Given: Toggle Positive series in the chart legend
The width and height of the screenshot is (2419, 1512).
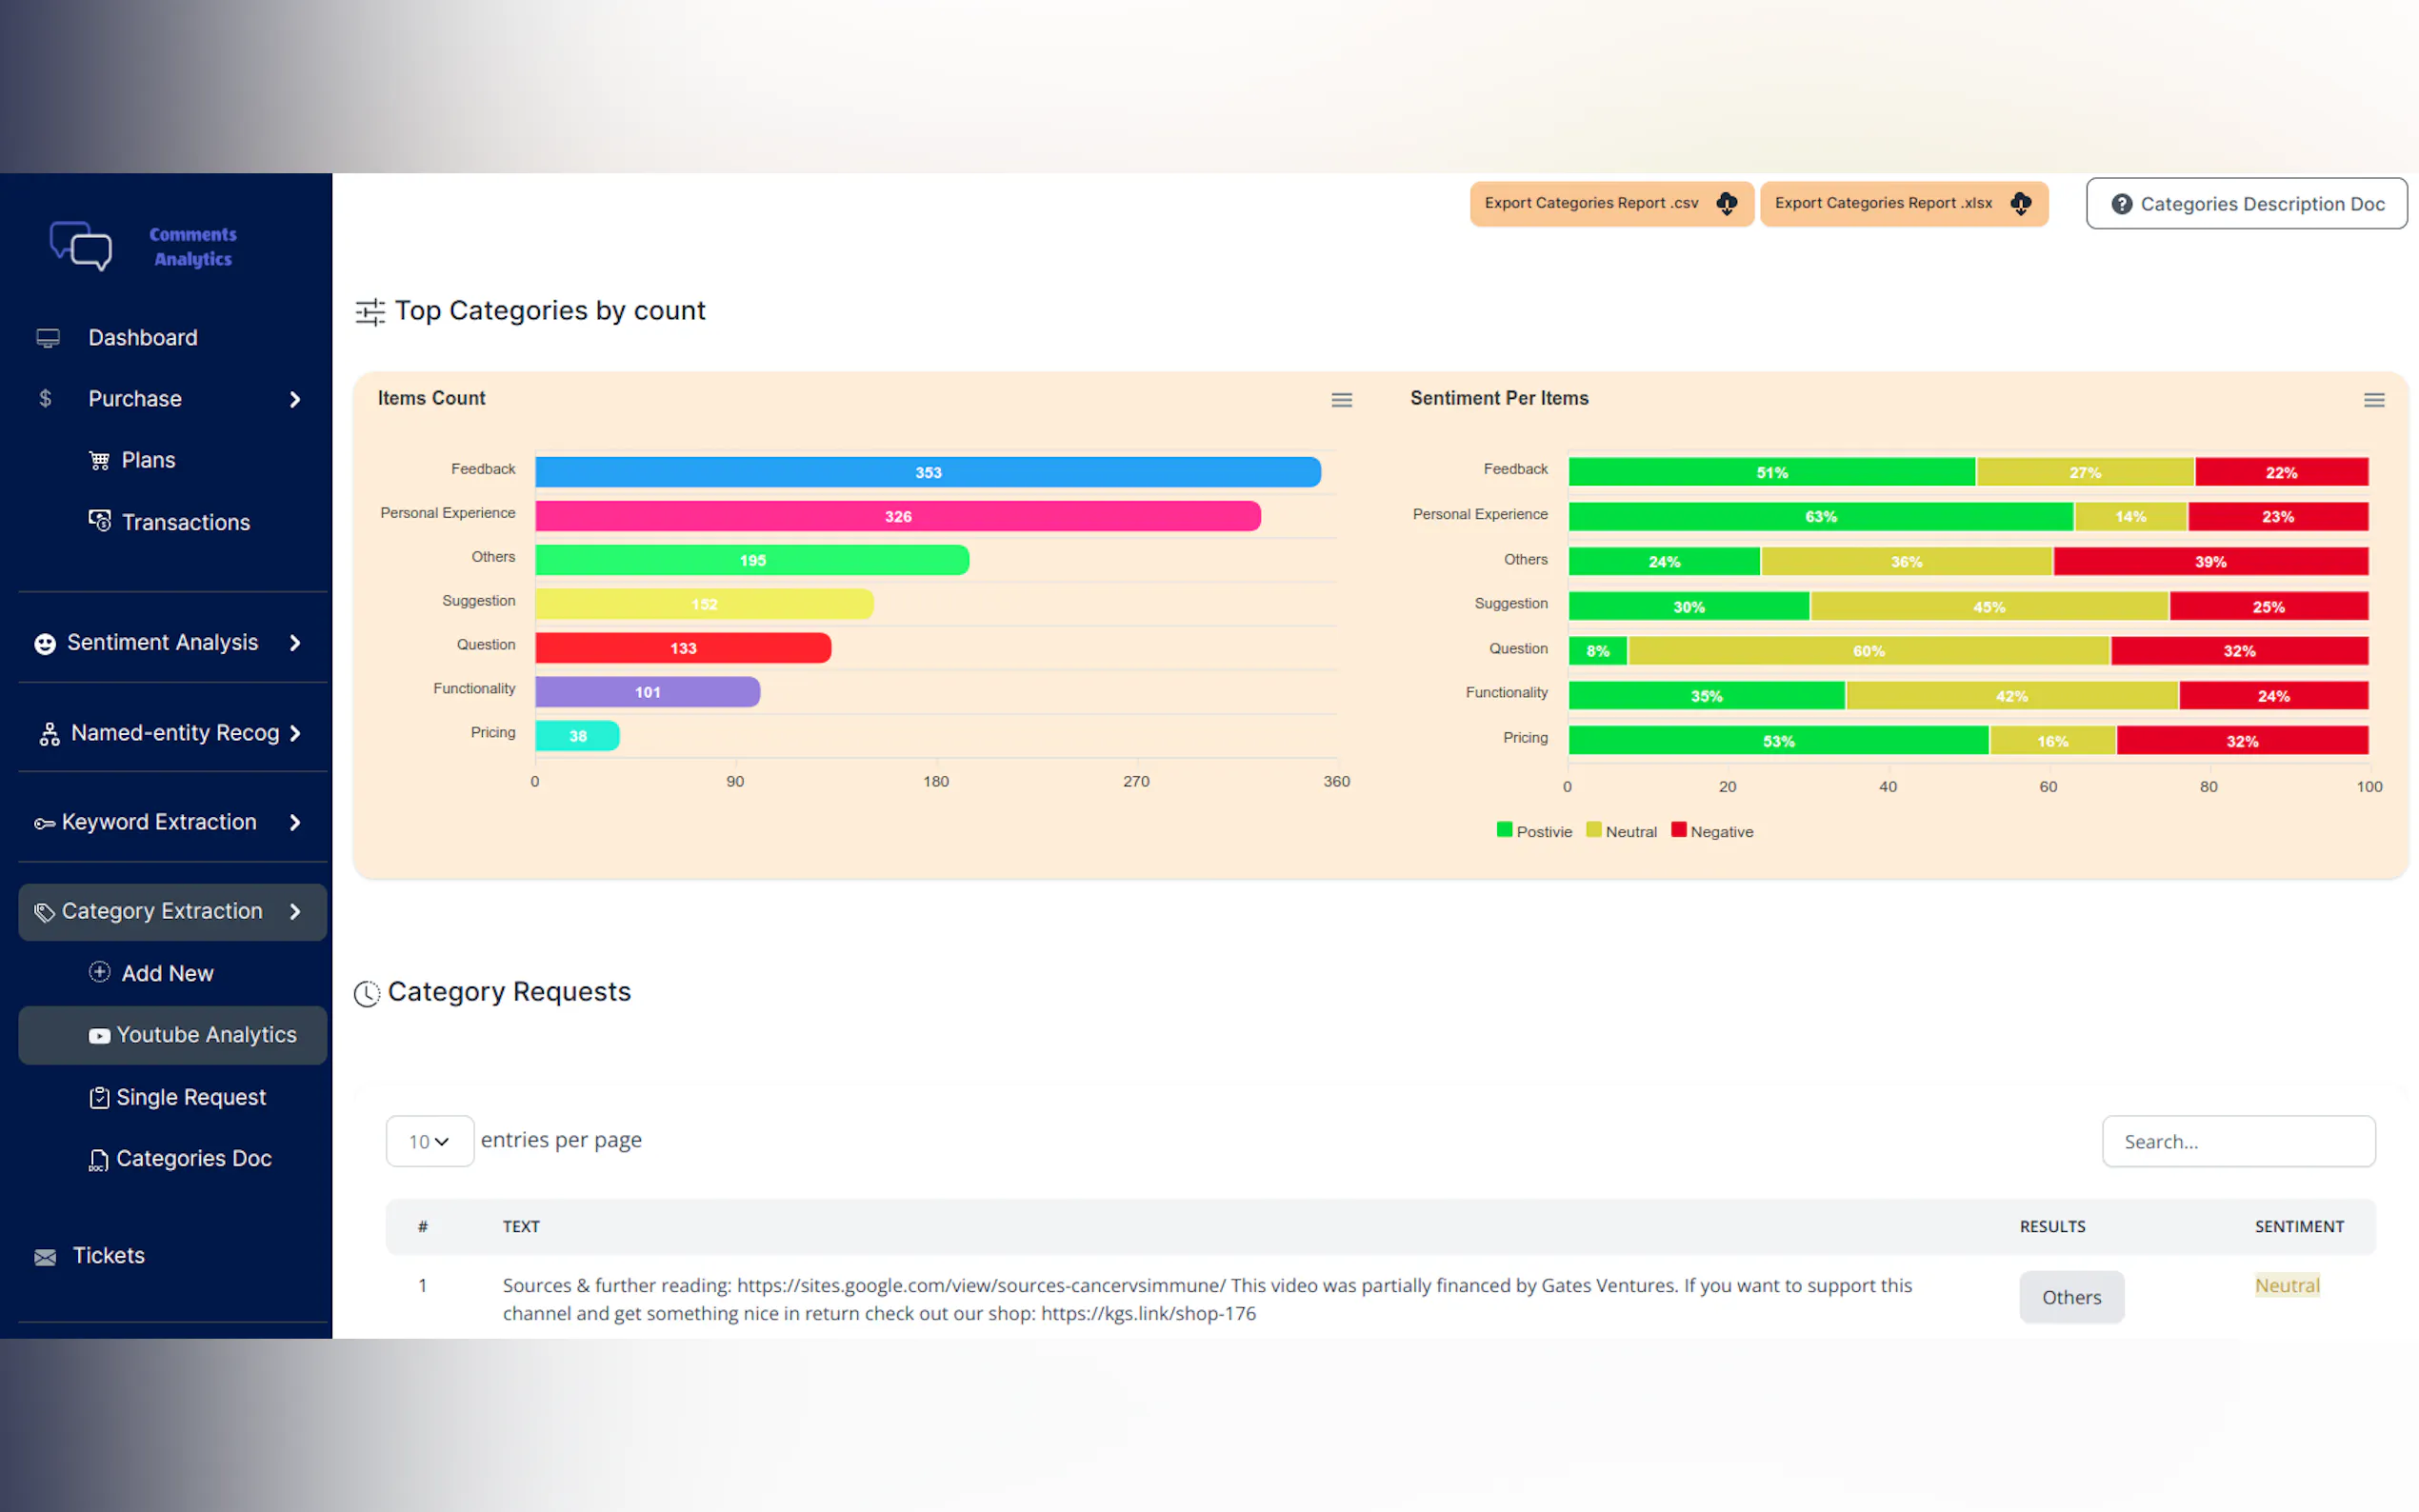Looking at the screenshot, I should click(x=1533, y=831).
